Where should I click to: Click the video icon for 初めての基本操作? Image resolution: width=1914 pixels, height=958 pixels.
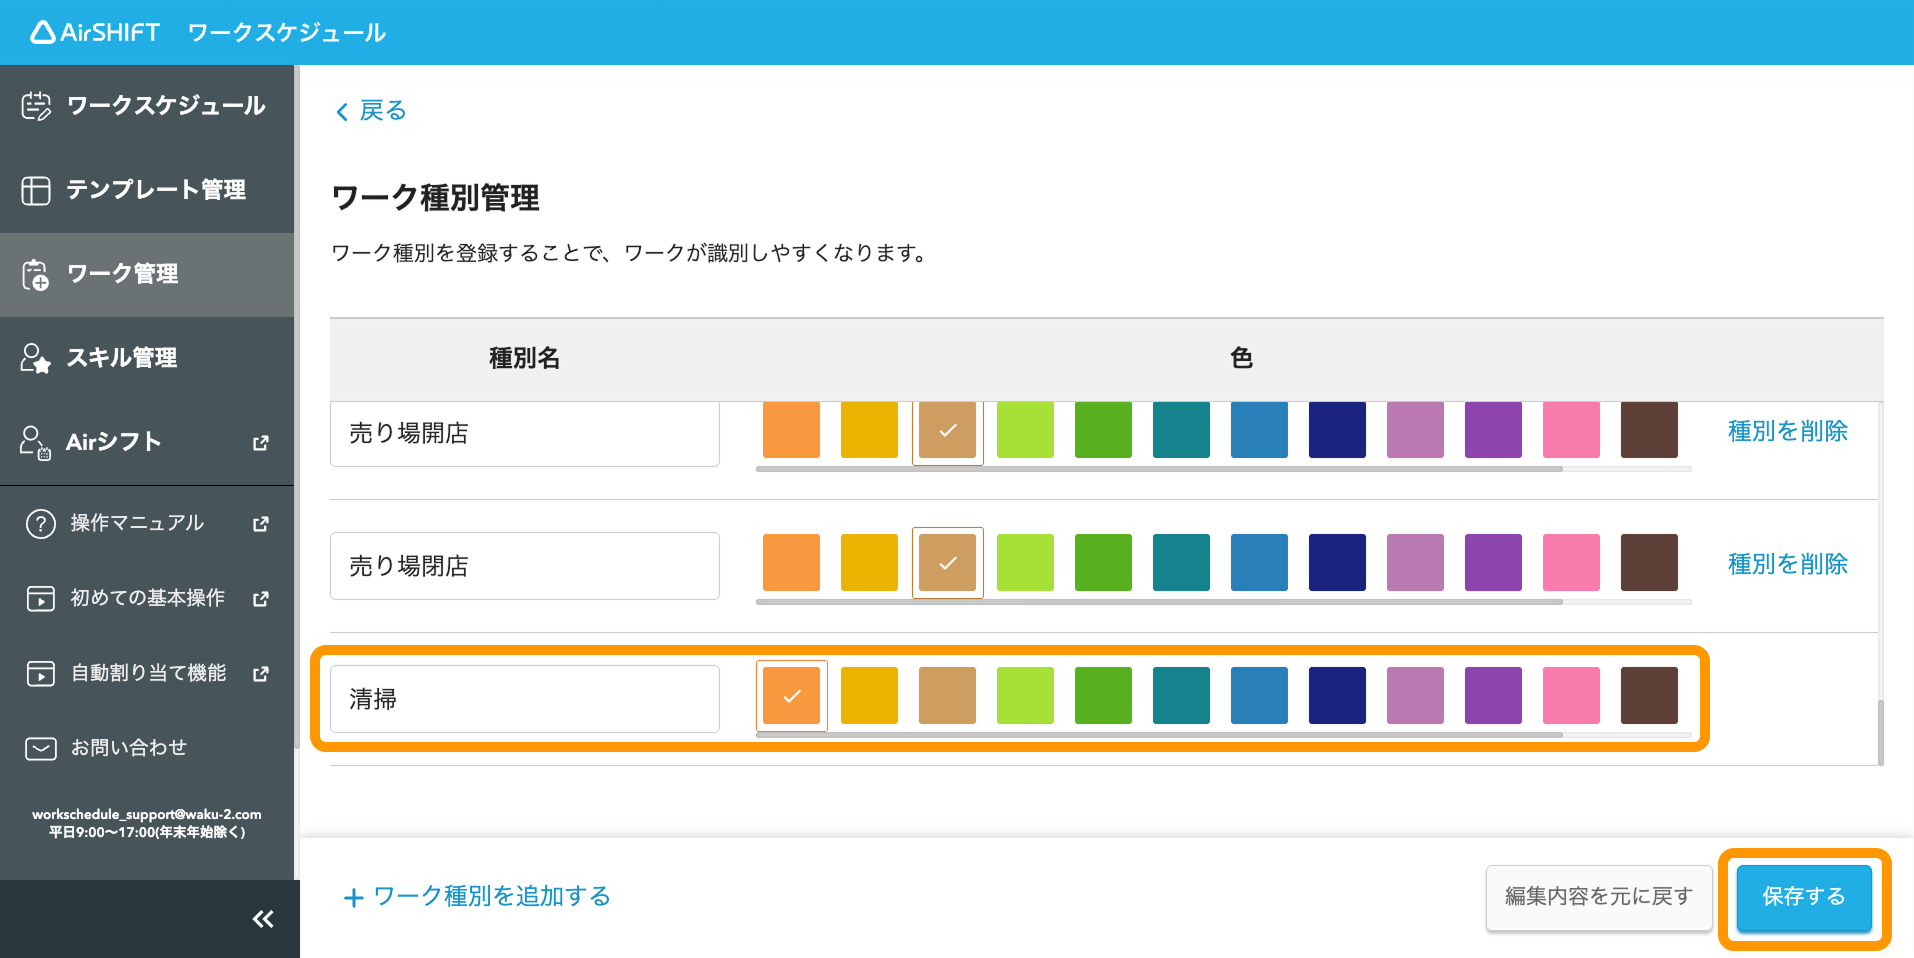coord(40,598)
